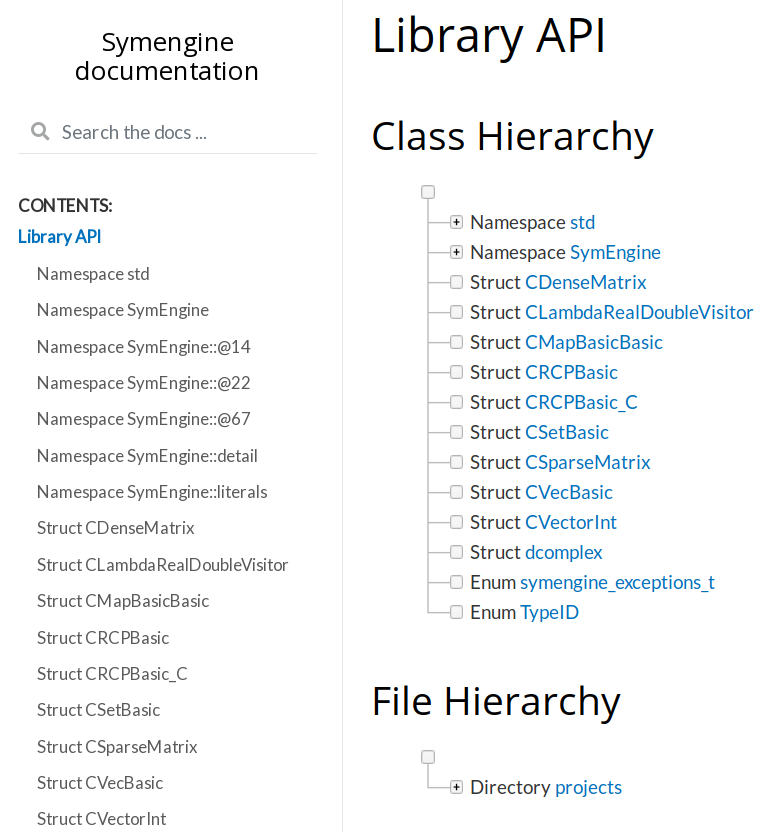770x832 pixels.
Task: Open Struct CVectorInt sidebar entry
Action: pos(101,819)
